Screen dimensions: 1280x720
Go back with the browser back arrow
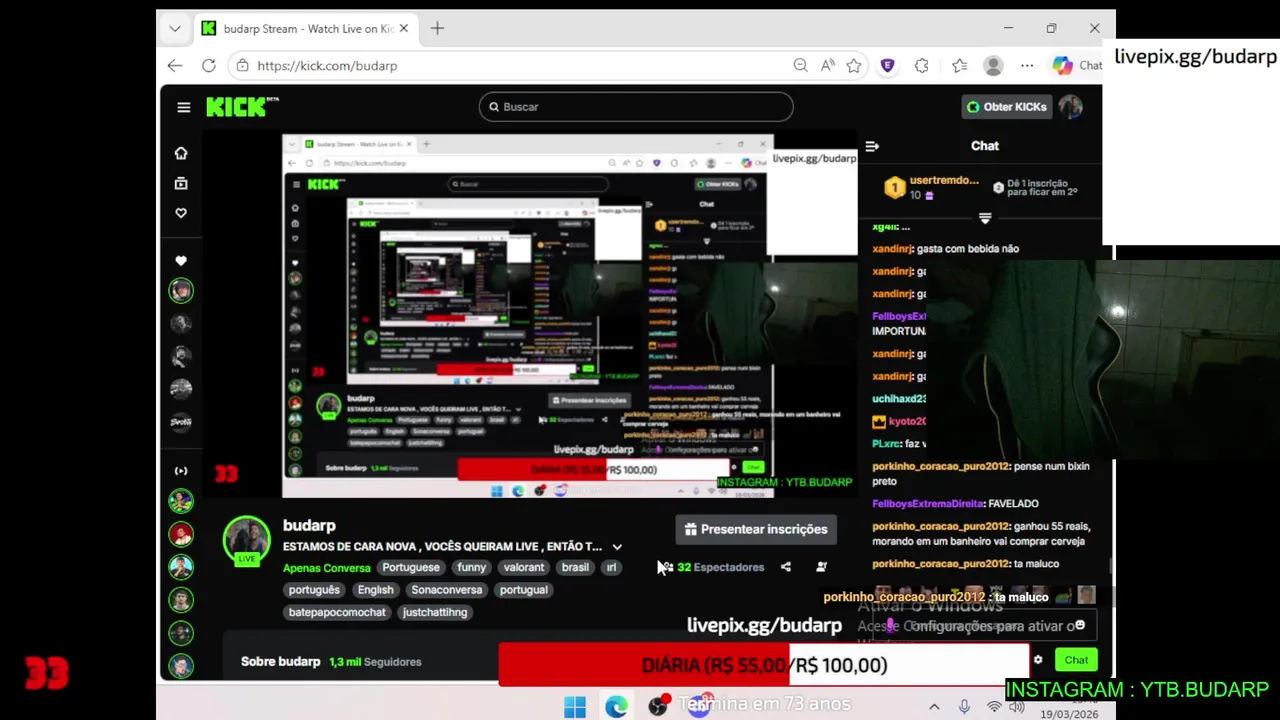175,66
